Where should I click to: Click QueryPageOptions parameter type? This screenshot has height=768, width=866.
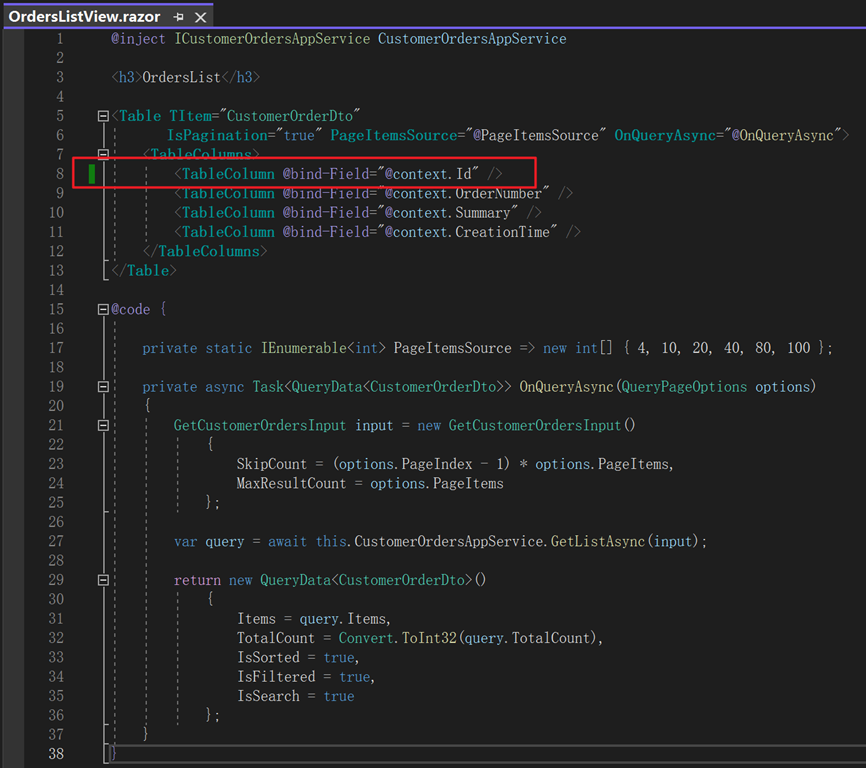pos(684,386)
